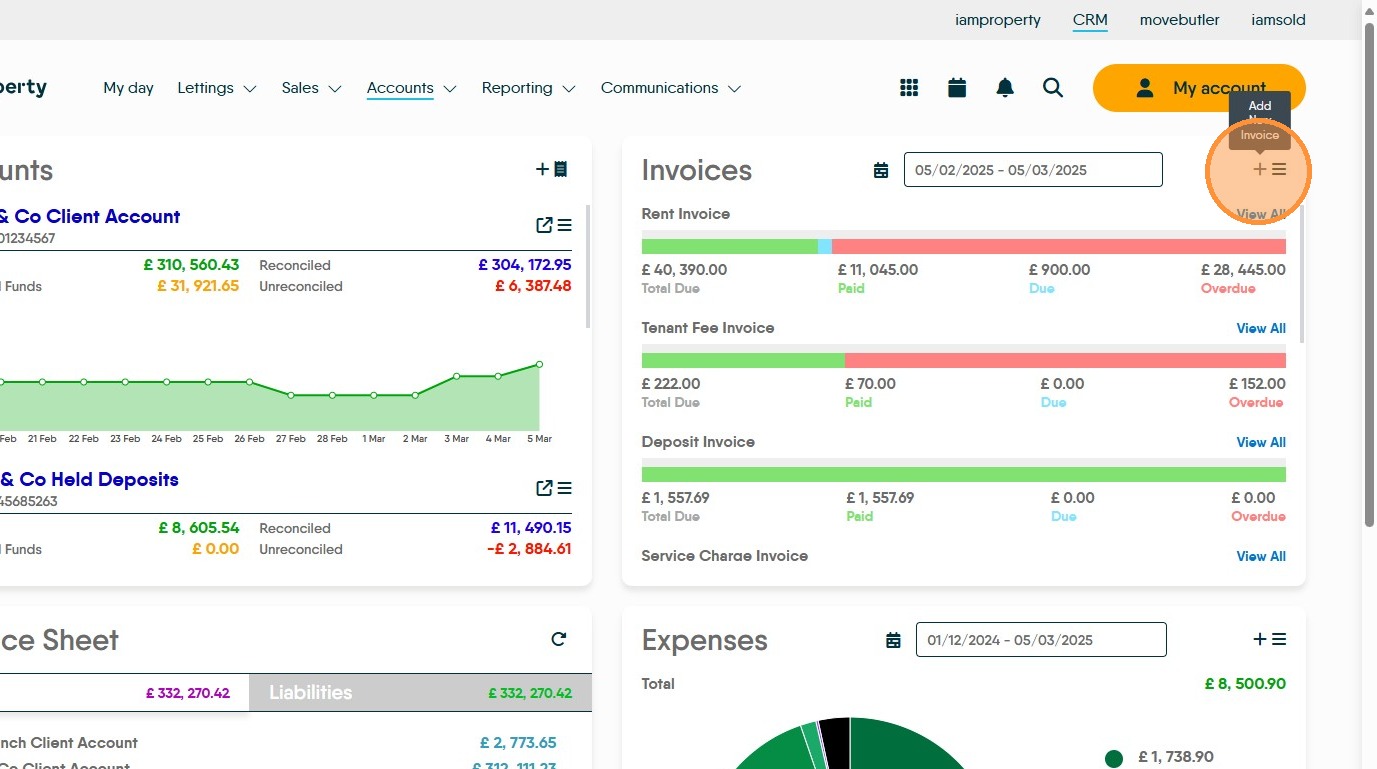Click calendar icon beside Invoices date range
This screenshot has height=769, width=1377.
click(881, 170)
